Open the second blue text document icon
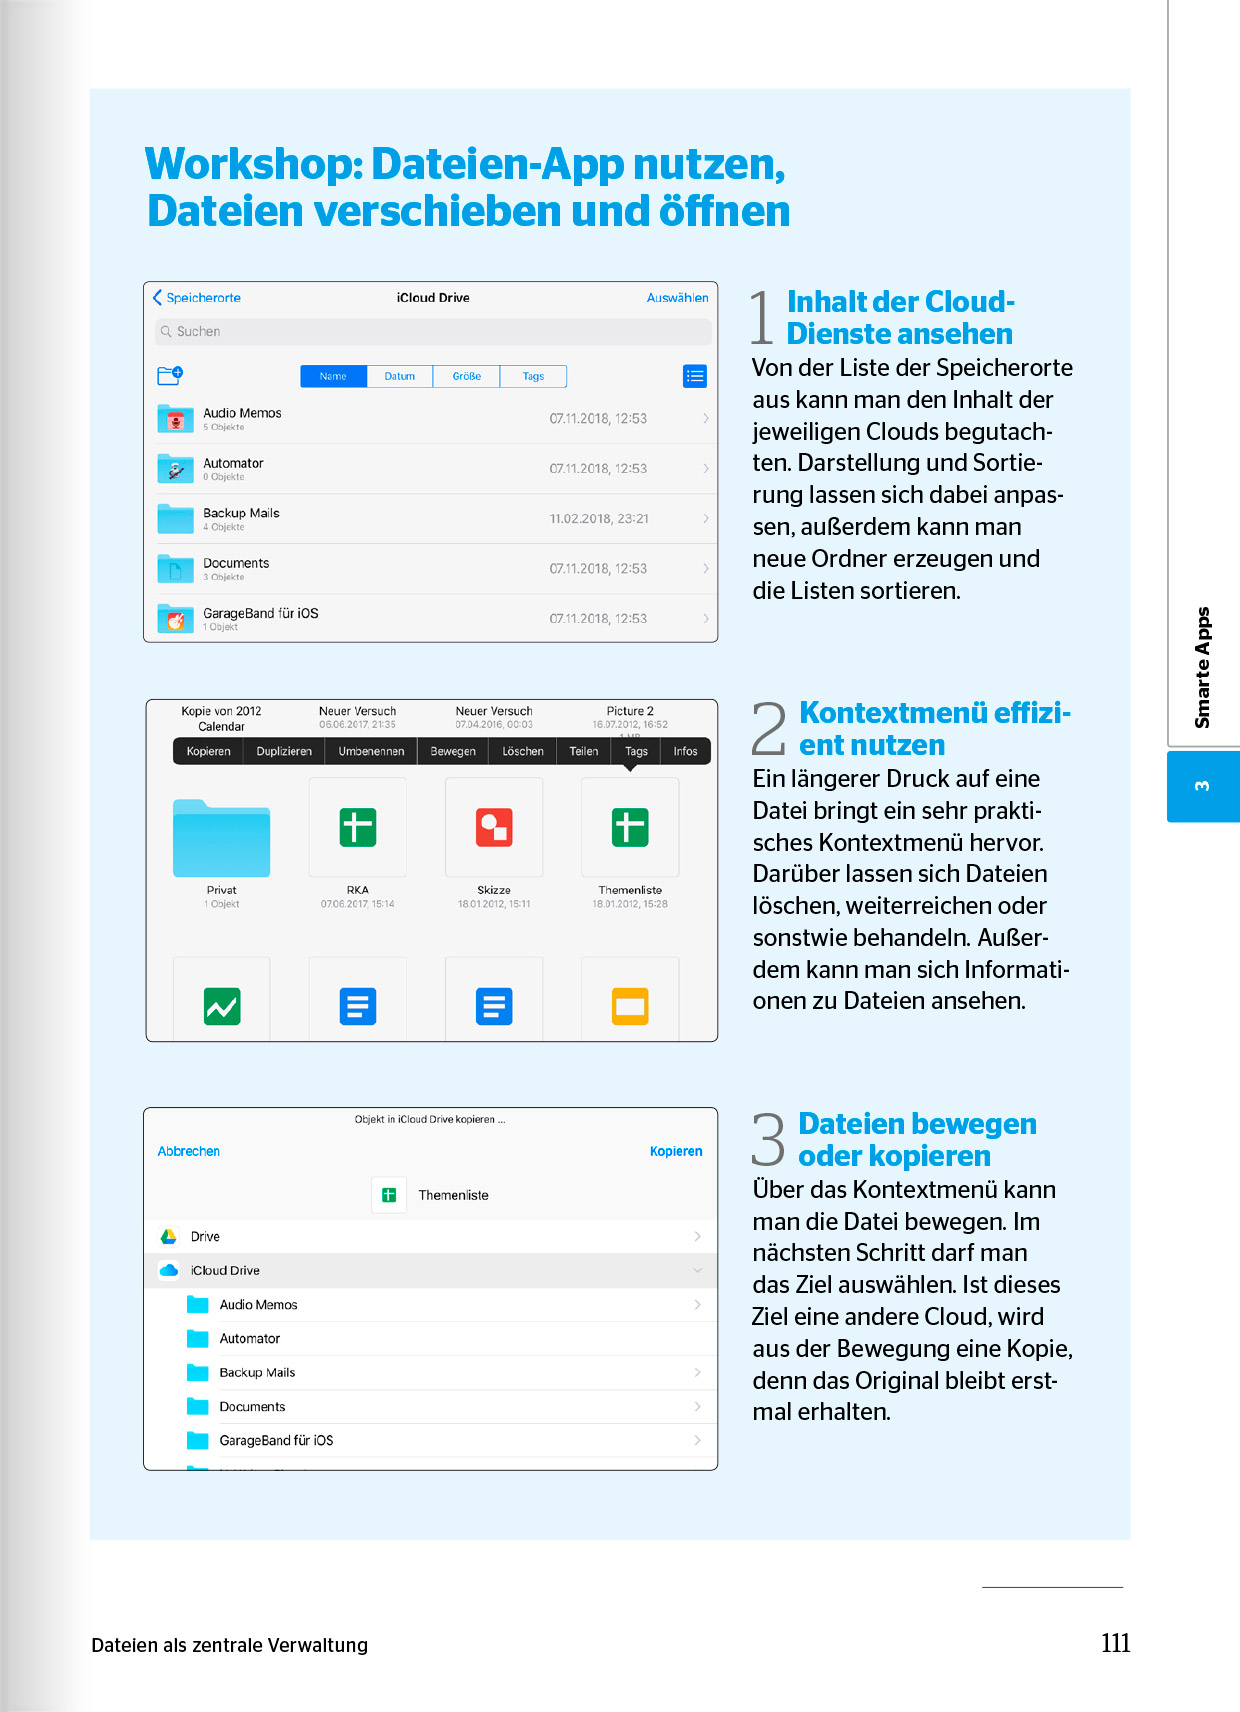Image resolution: width=1240 pixels, height=1712 pixels. point(494,1006)
